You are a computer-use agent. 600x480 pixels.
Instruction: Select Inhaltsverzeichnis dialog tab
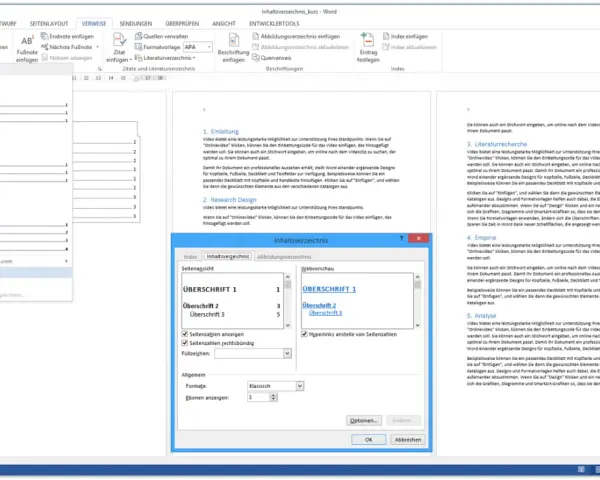pos(228,256)
